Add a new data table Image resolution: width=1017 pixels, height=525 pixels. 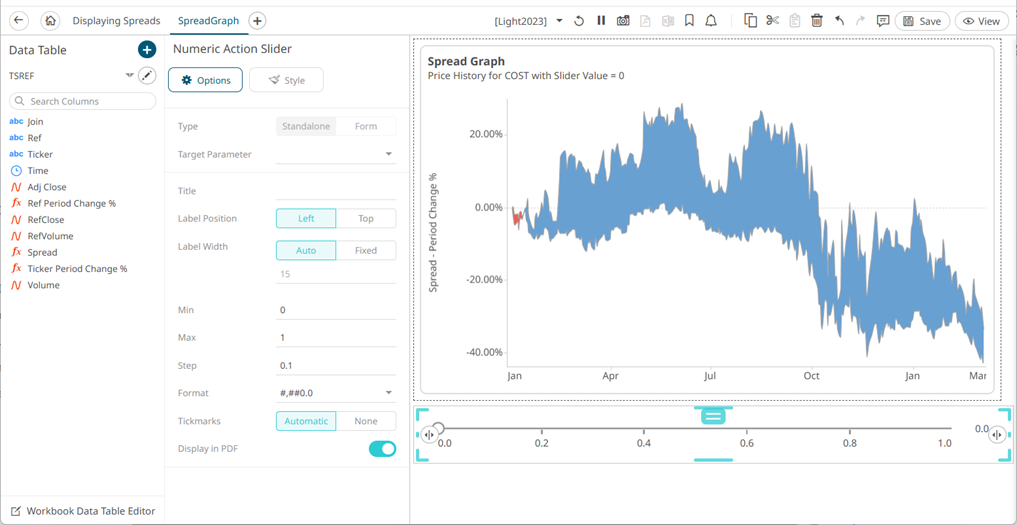click(x=147, y=50)
